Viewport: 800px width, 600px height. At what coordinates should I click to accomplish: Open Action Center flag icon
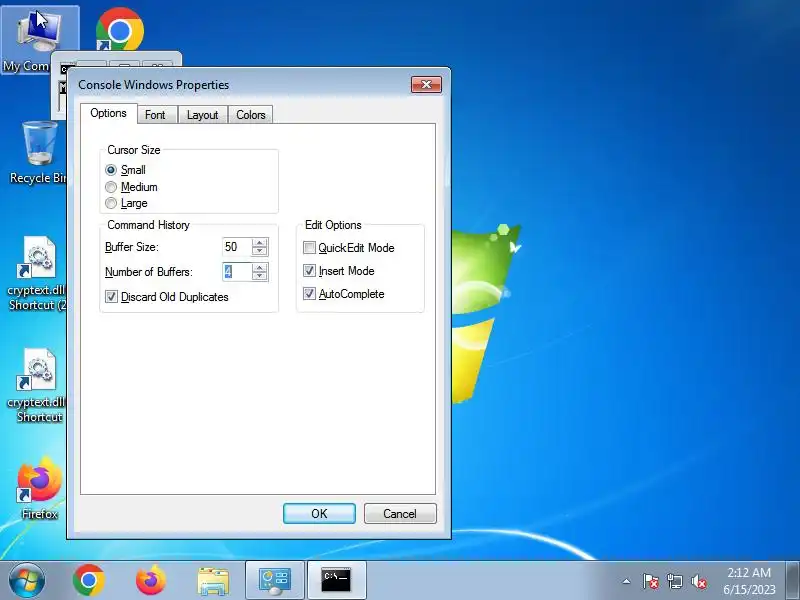651,581
